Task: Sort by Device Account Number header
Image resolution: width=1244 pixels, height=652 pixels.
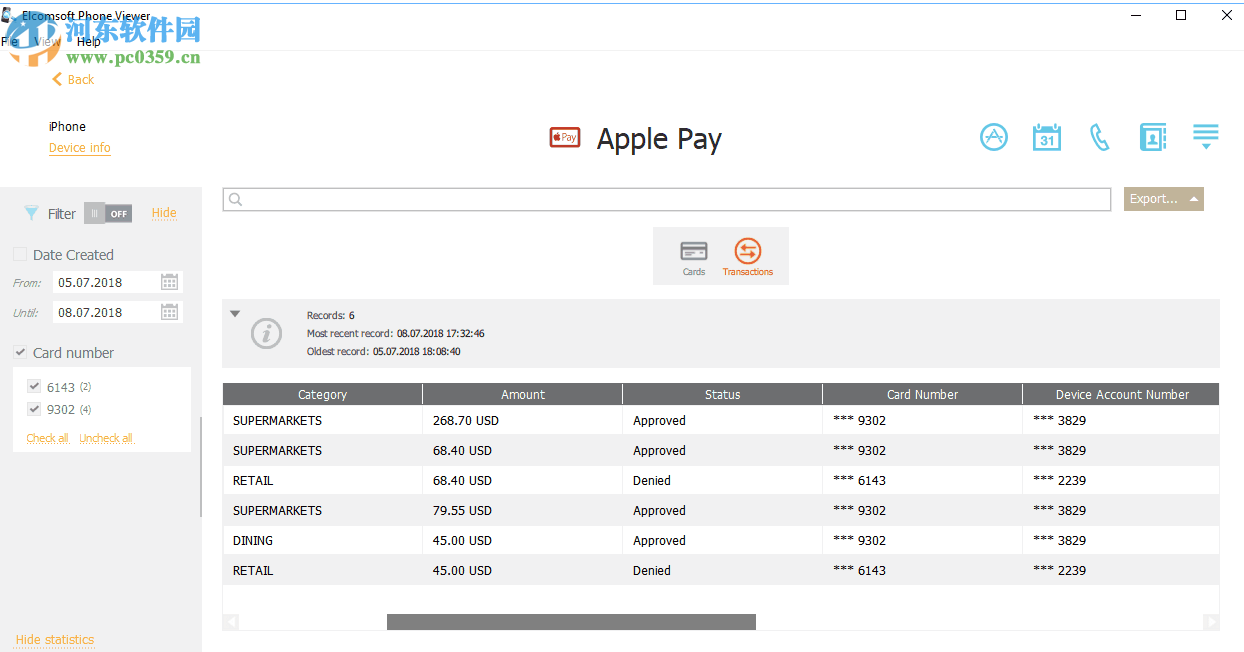Action: (x=1121, y=394)
